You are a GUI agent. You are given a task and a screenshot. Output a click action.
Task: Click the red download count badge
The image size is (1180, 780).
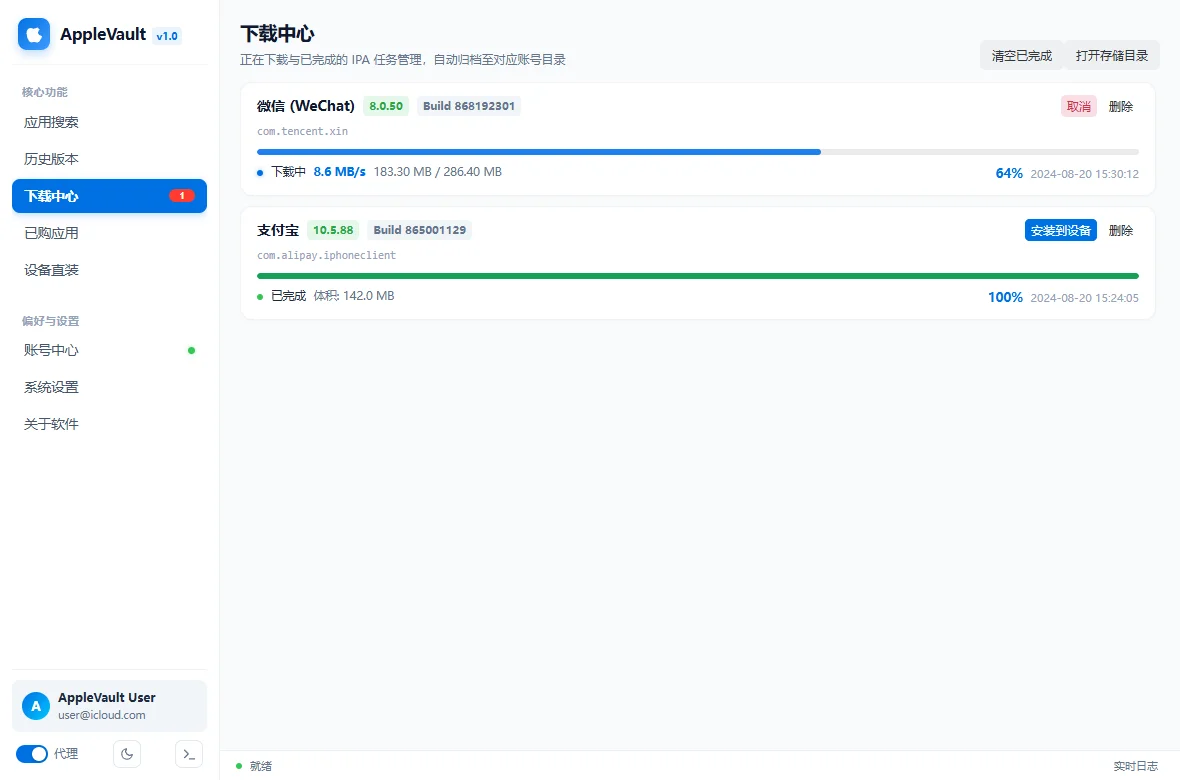181,196
